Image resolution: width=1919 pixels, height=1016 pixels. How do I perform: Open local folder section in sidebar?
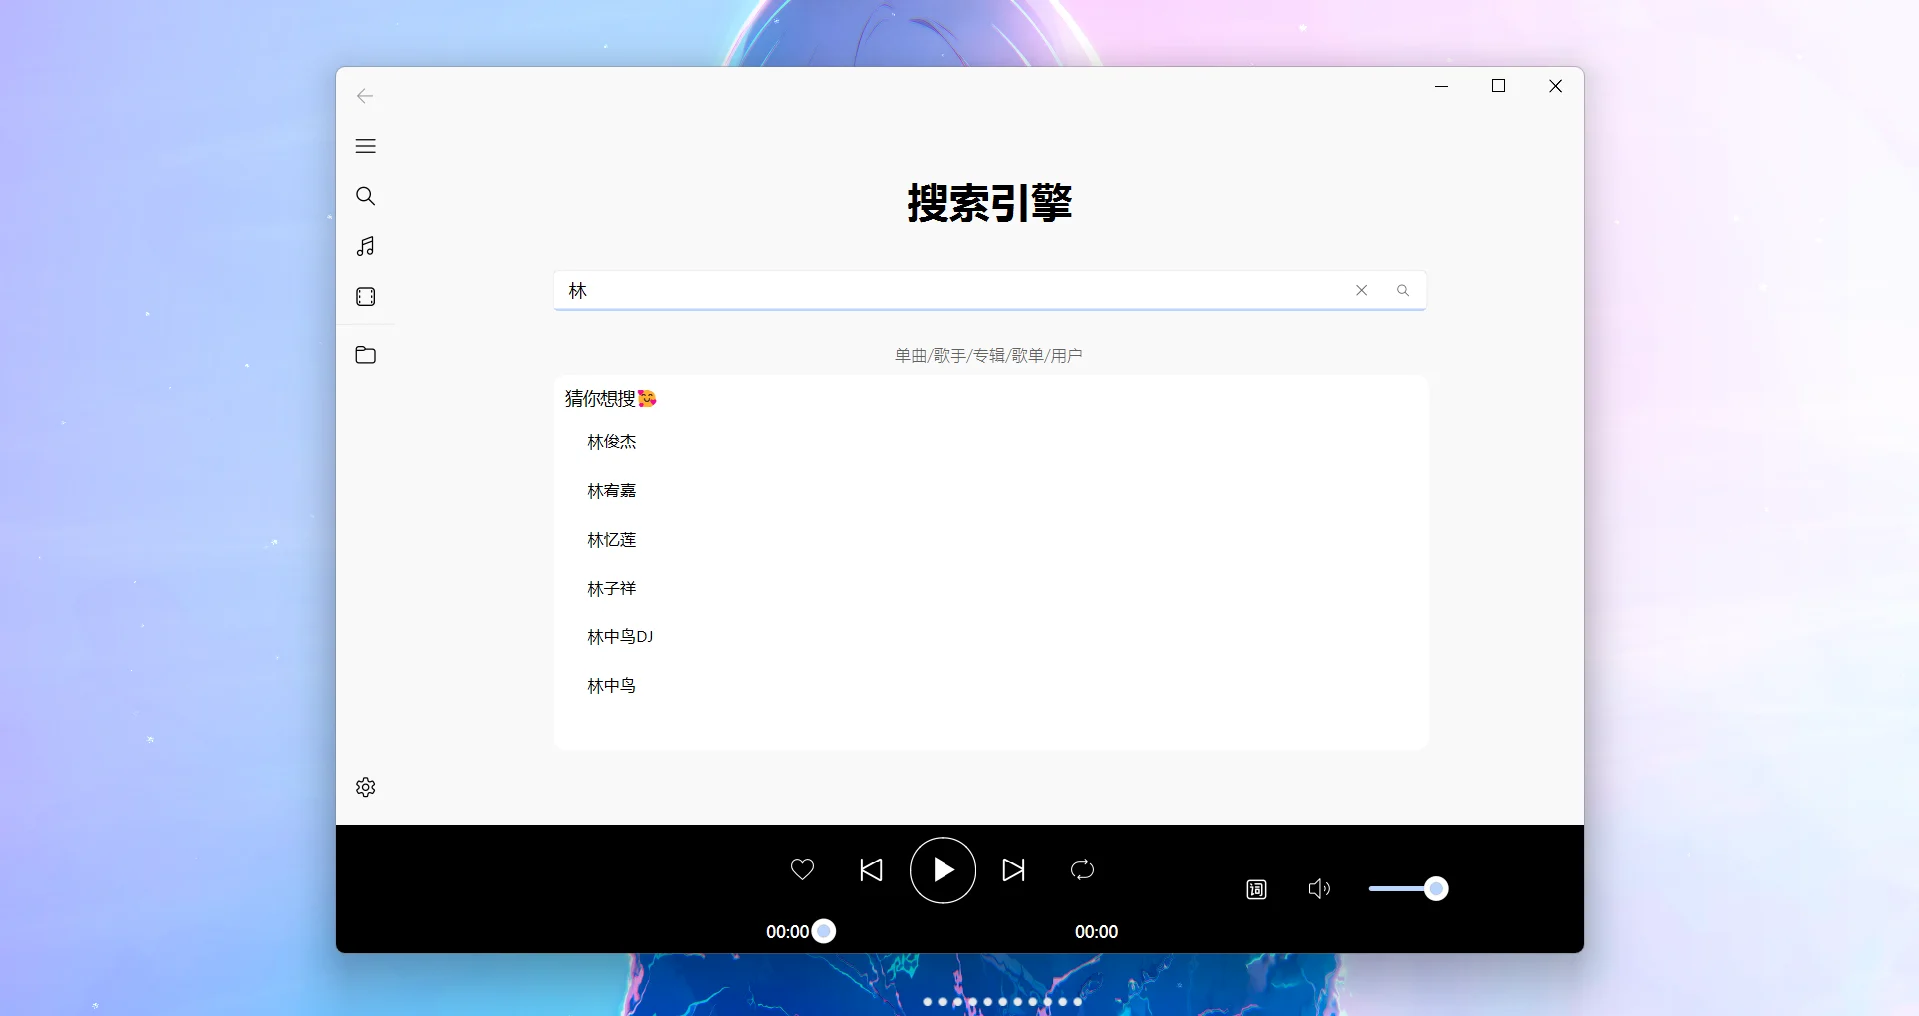(366, 354)
